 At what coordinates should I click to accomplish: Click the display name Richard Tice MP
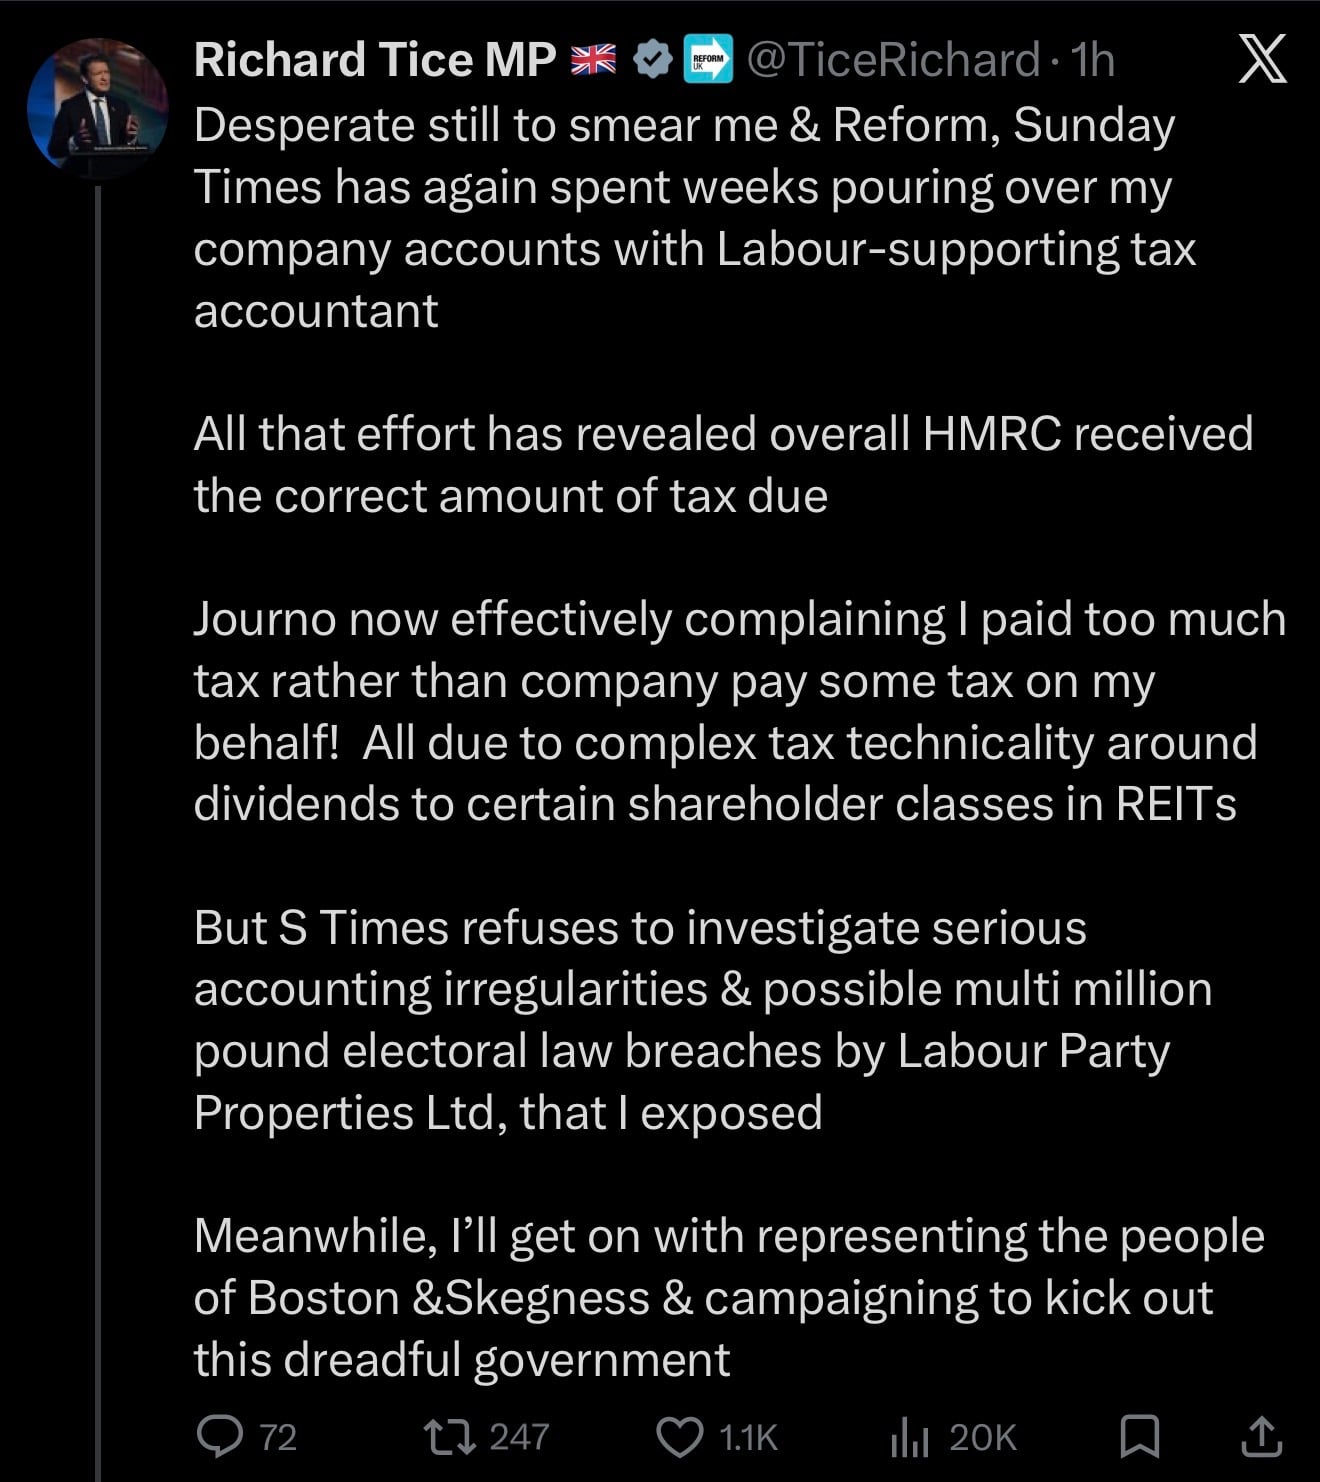tap(374, 60)
